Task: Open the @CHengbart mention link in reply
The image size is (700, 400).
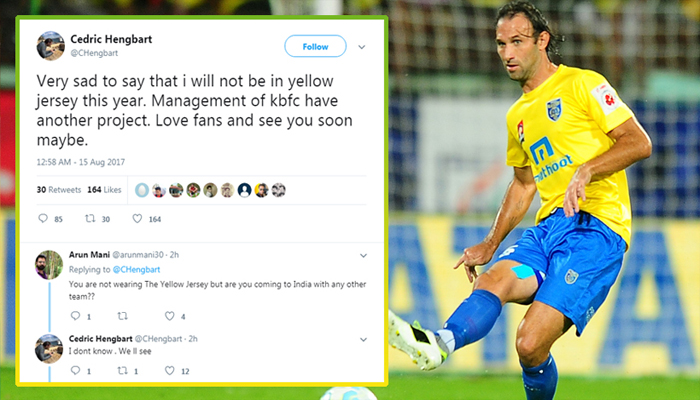Action: pos(136,269)
